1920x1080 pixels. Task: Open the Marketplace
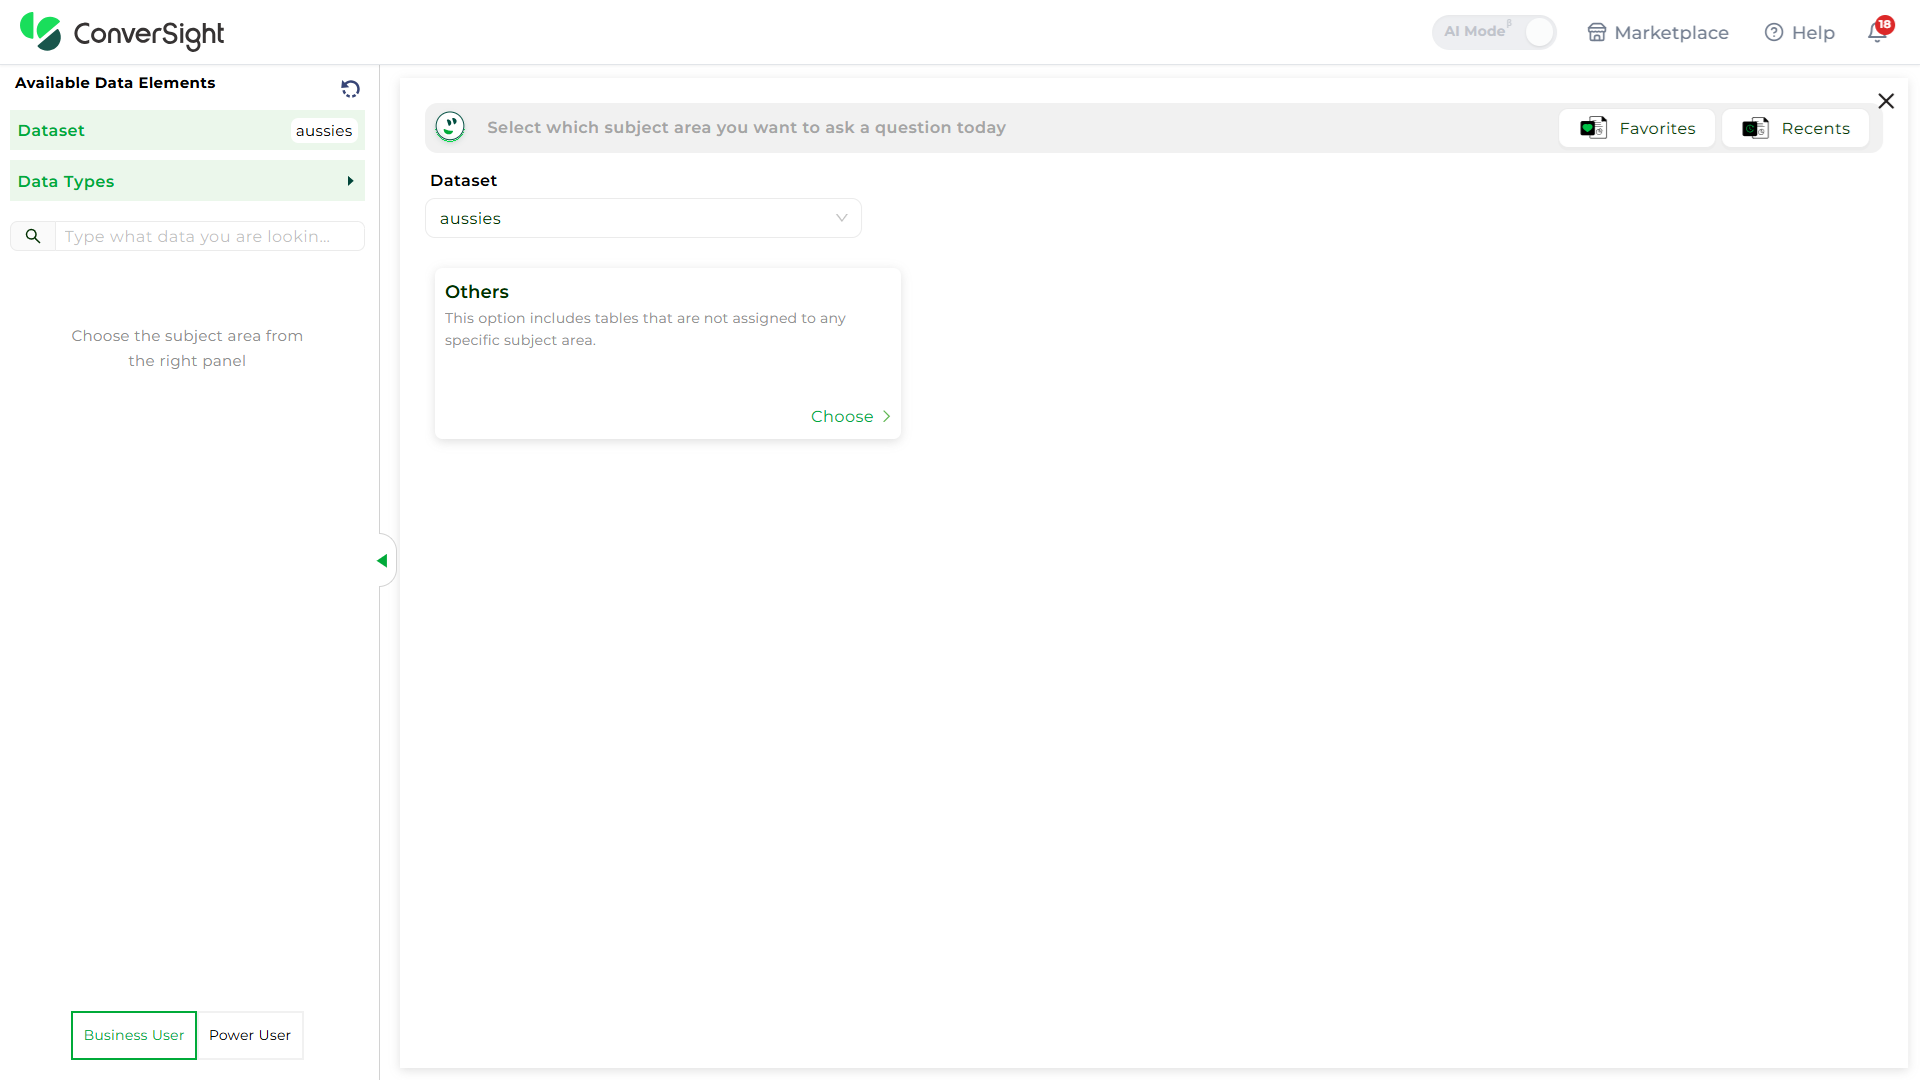[1658, 33]
